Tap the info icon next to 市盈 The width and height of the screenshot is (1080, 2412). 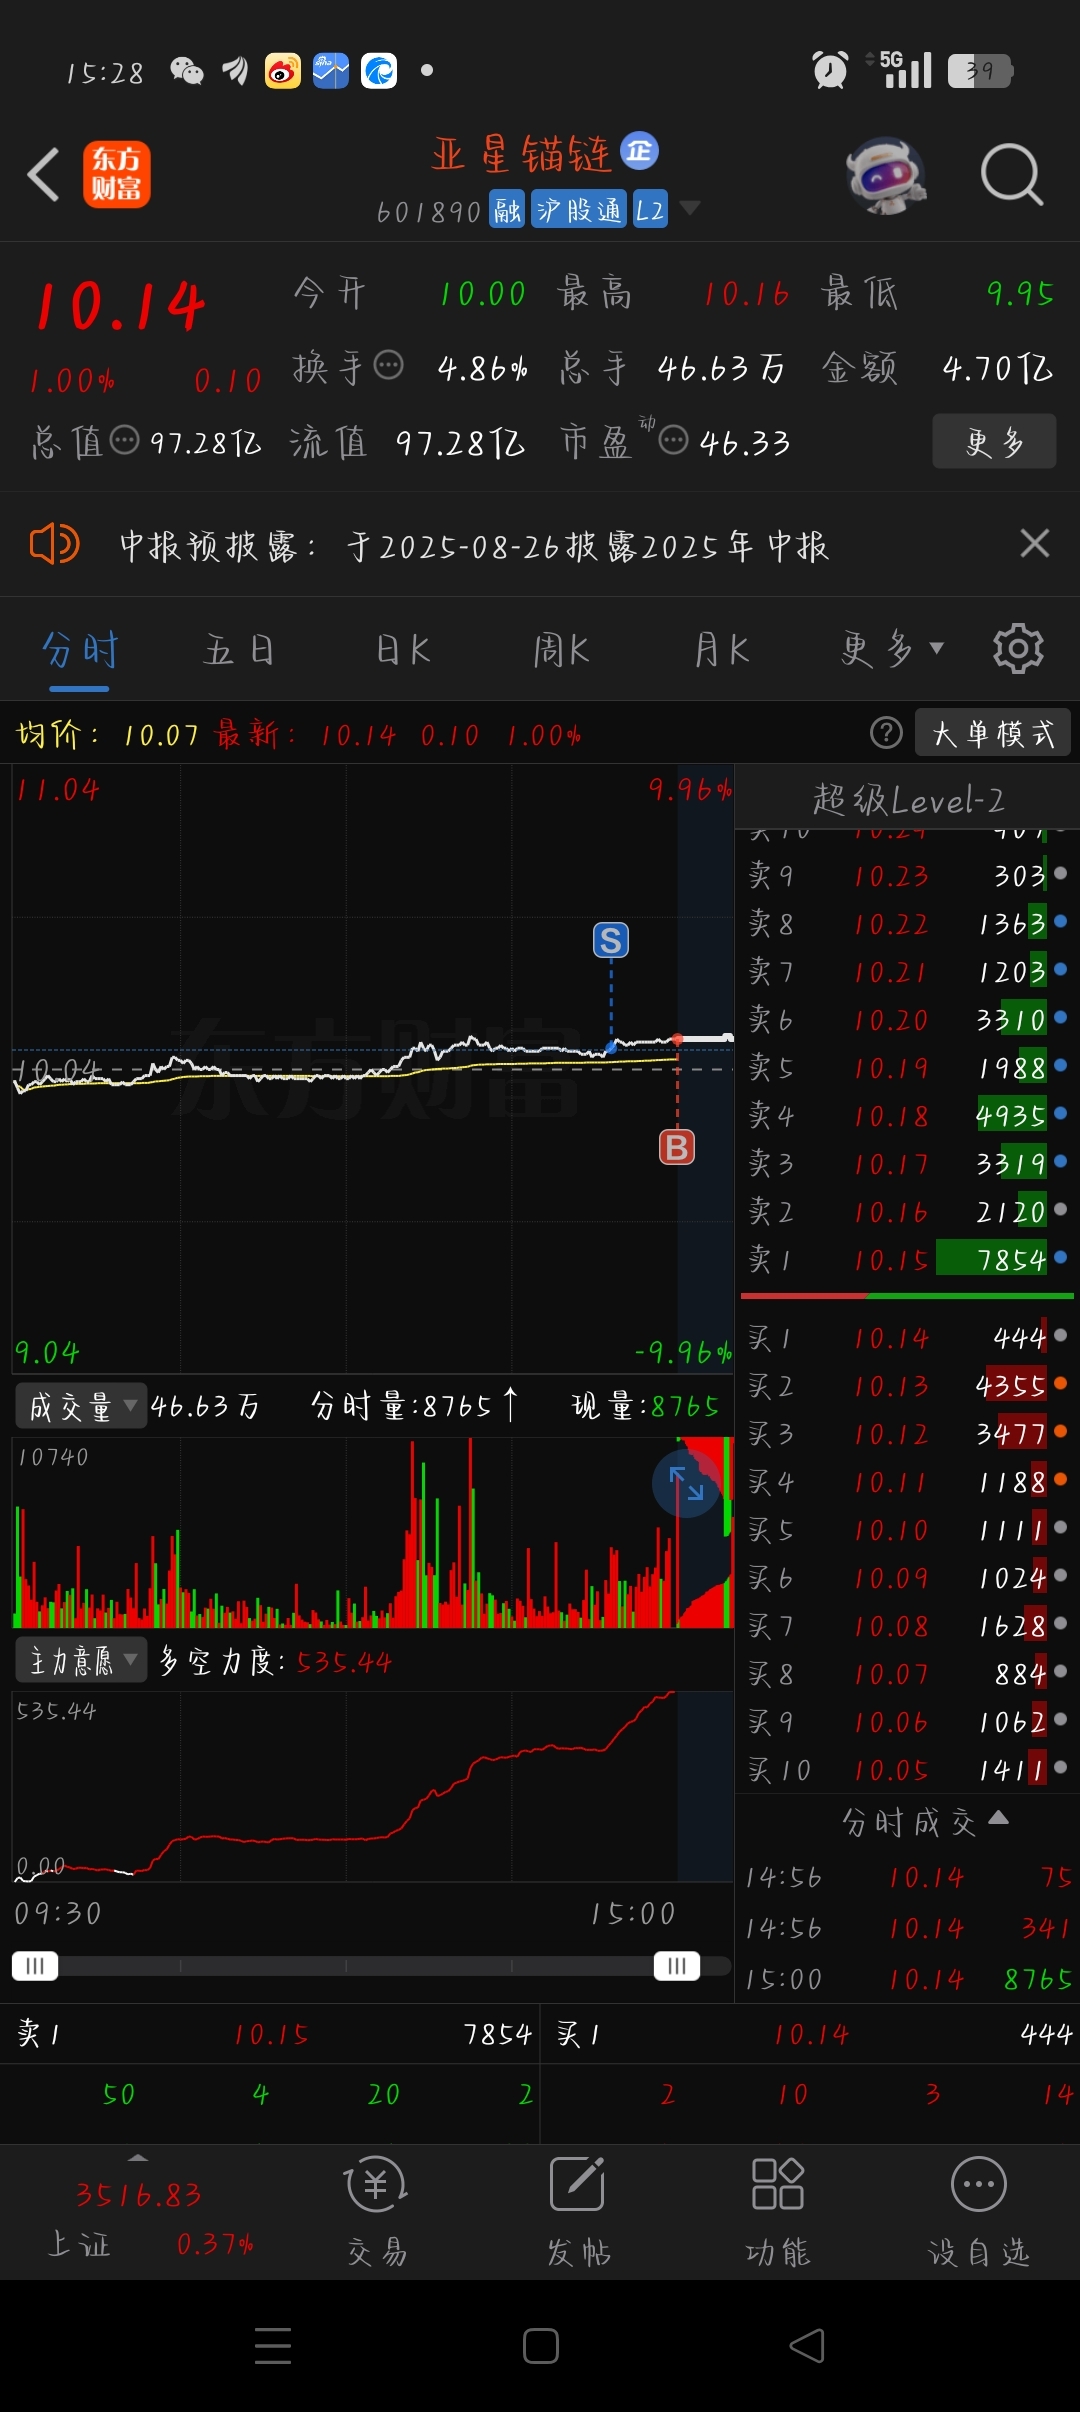[674, 440]
